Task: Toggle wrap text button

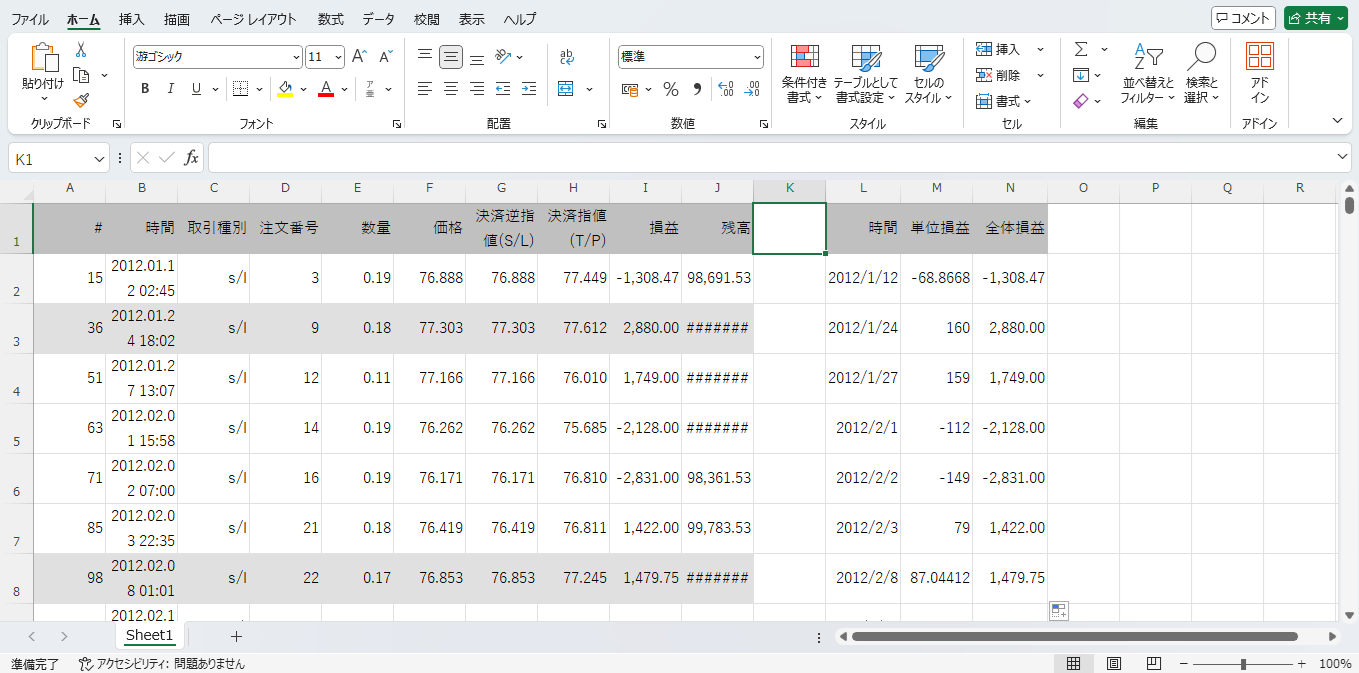Action: coord(567,57)
